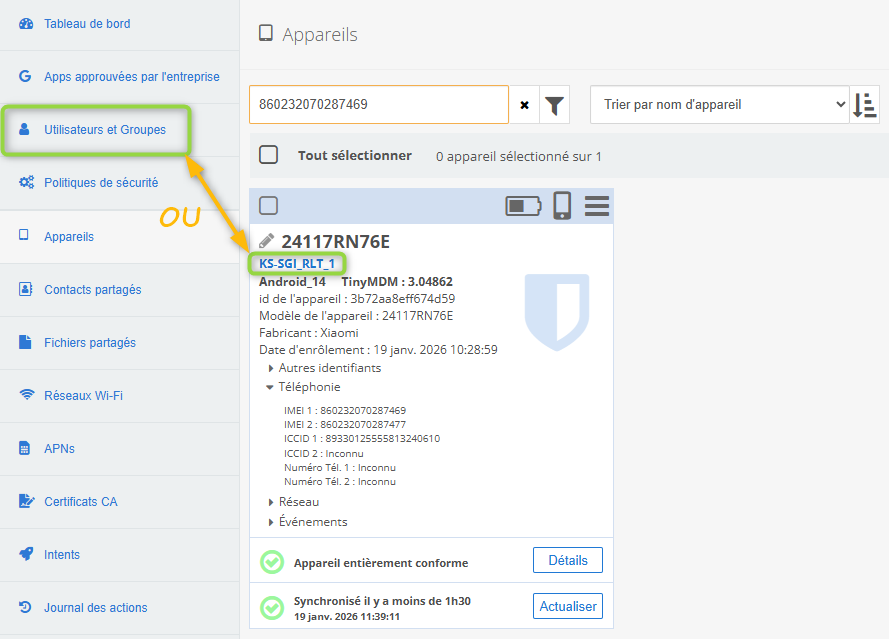
Task: Open the Trier par nom d'appareil dropdown
Action: point(719,104)
